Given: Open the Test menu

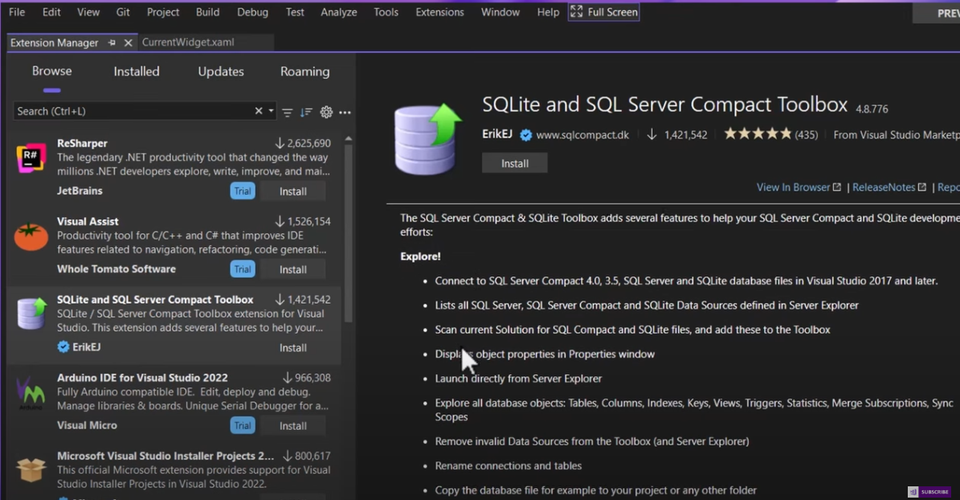Looking at the screenshot, I should click(294, 12).
